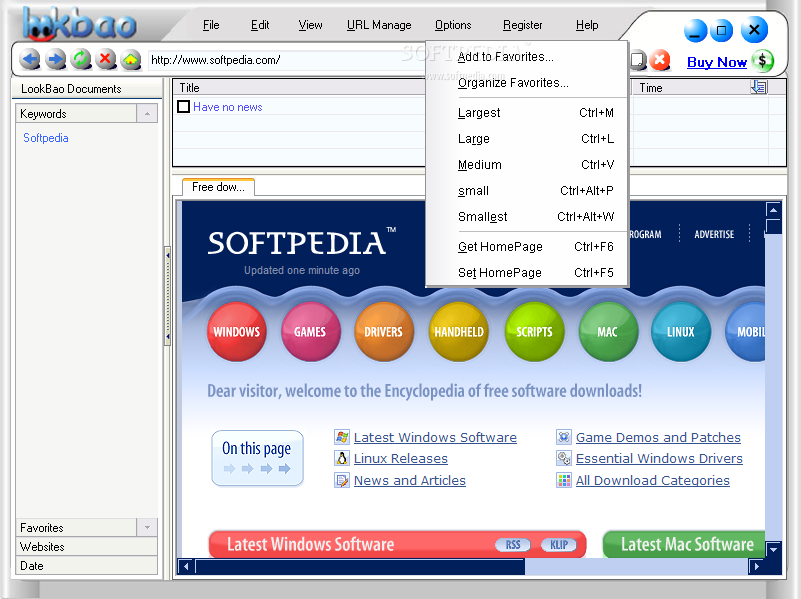Open the Essential Windows Drivers link
The image size is (801, 599).
tap(659, 458)
